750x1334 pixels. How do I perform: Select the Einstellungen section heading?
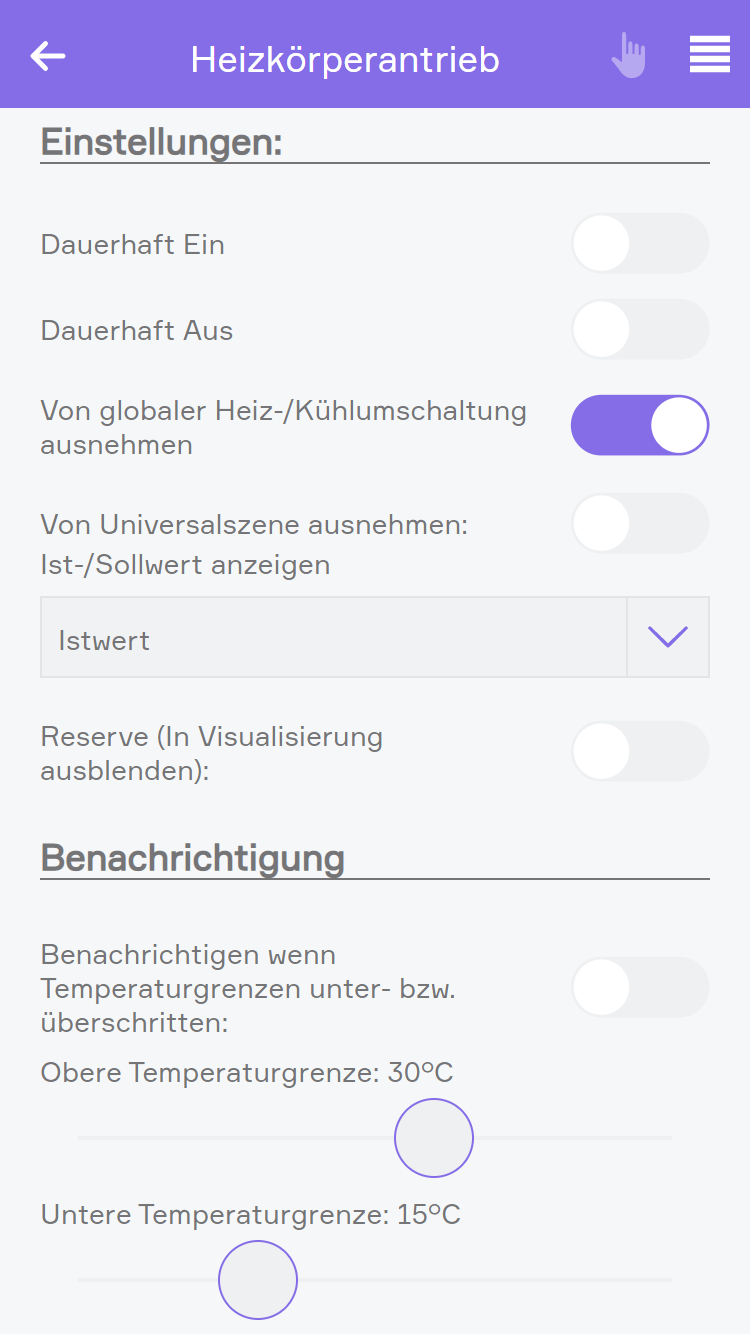[x=161, y=142]
